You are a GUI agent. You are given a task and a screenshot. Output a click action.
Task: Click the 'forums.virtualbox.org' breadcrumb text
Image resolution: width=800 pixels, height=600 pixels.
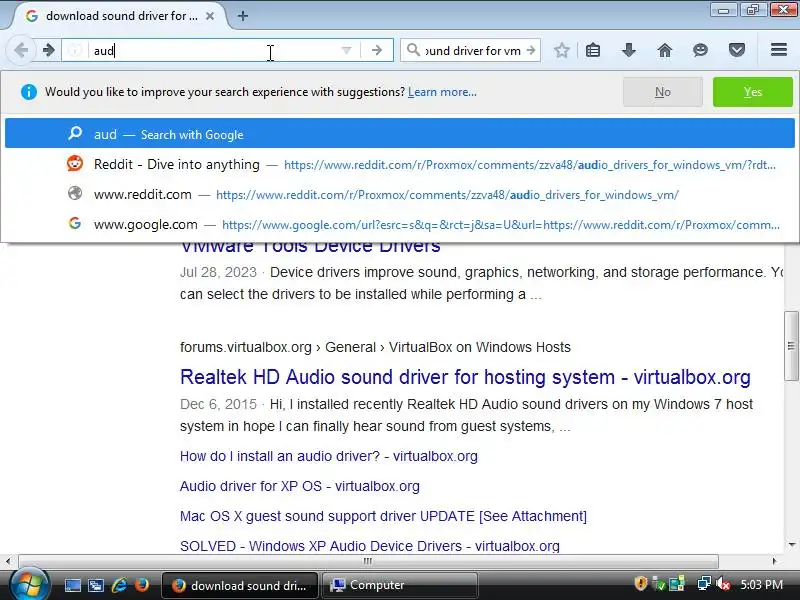click(245, 347)
